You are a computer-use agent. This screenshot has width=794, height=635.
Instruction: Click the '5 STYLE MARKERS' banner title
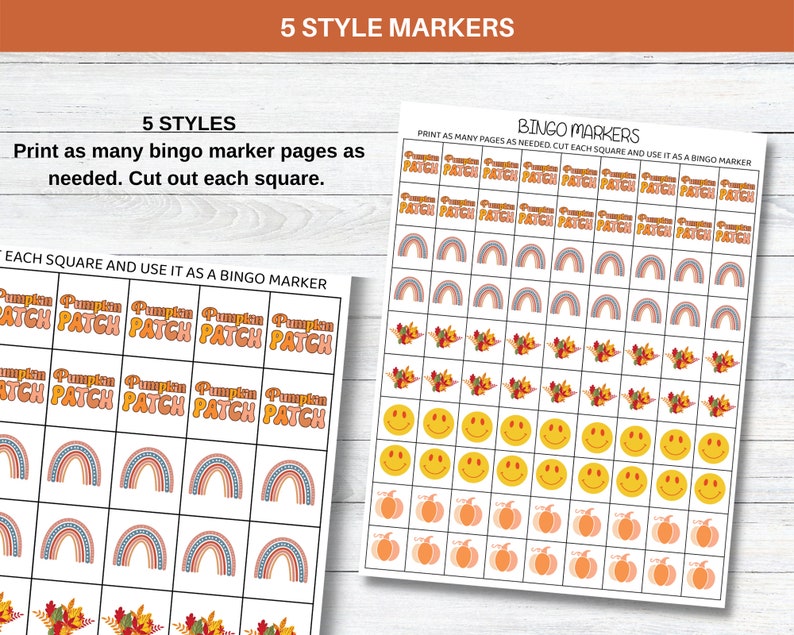398,27
